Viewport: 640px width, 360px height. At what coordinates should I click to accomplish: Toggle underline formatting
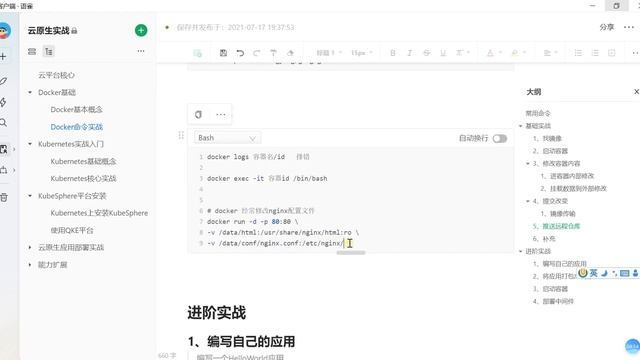point(443,53)
